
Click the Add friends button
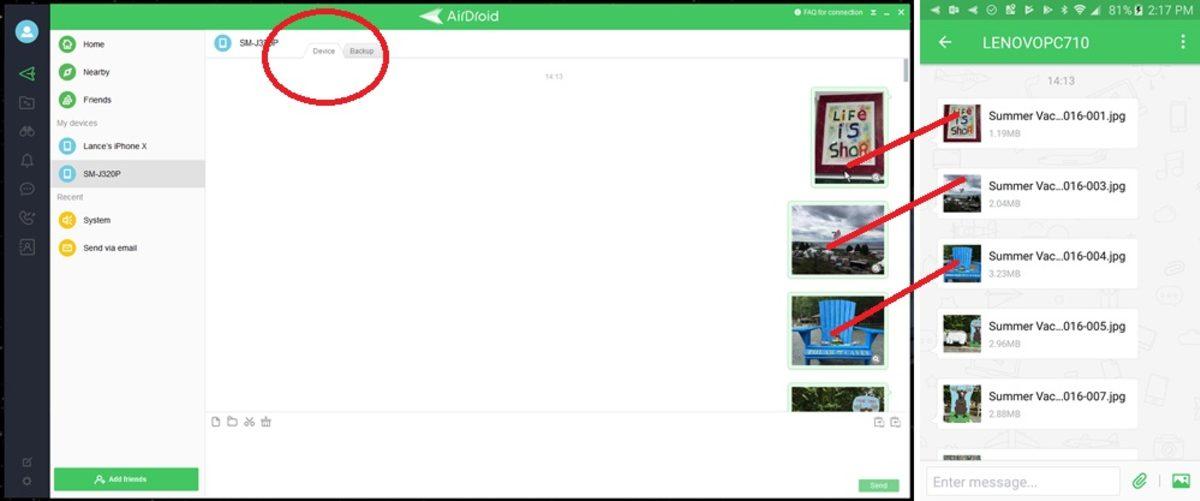click(126, 479)
